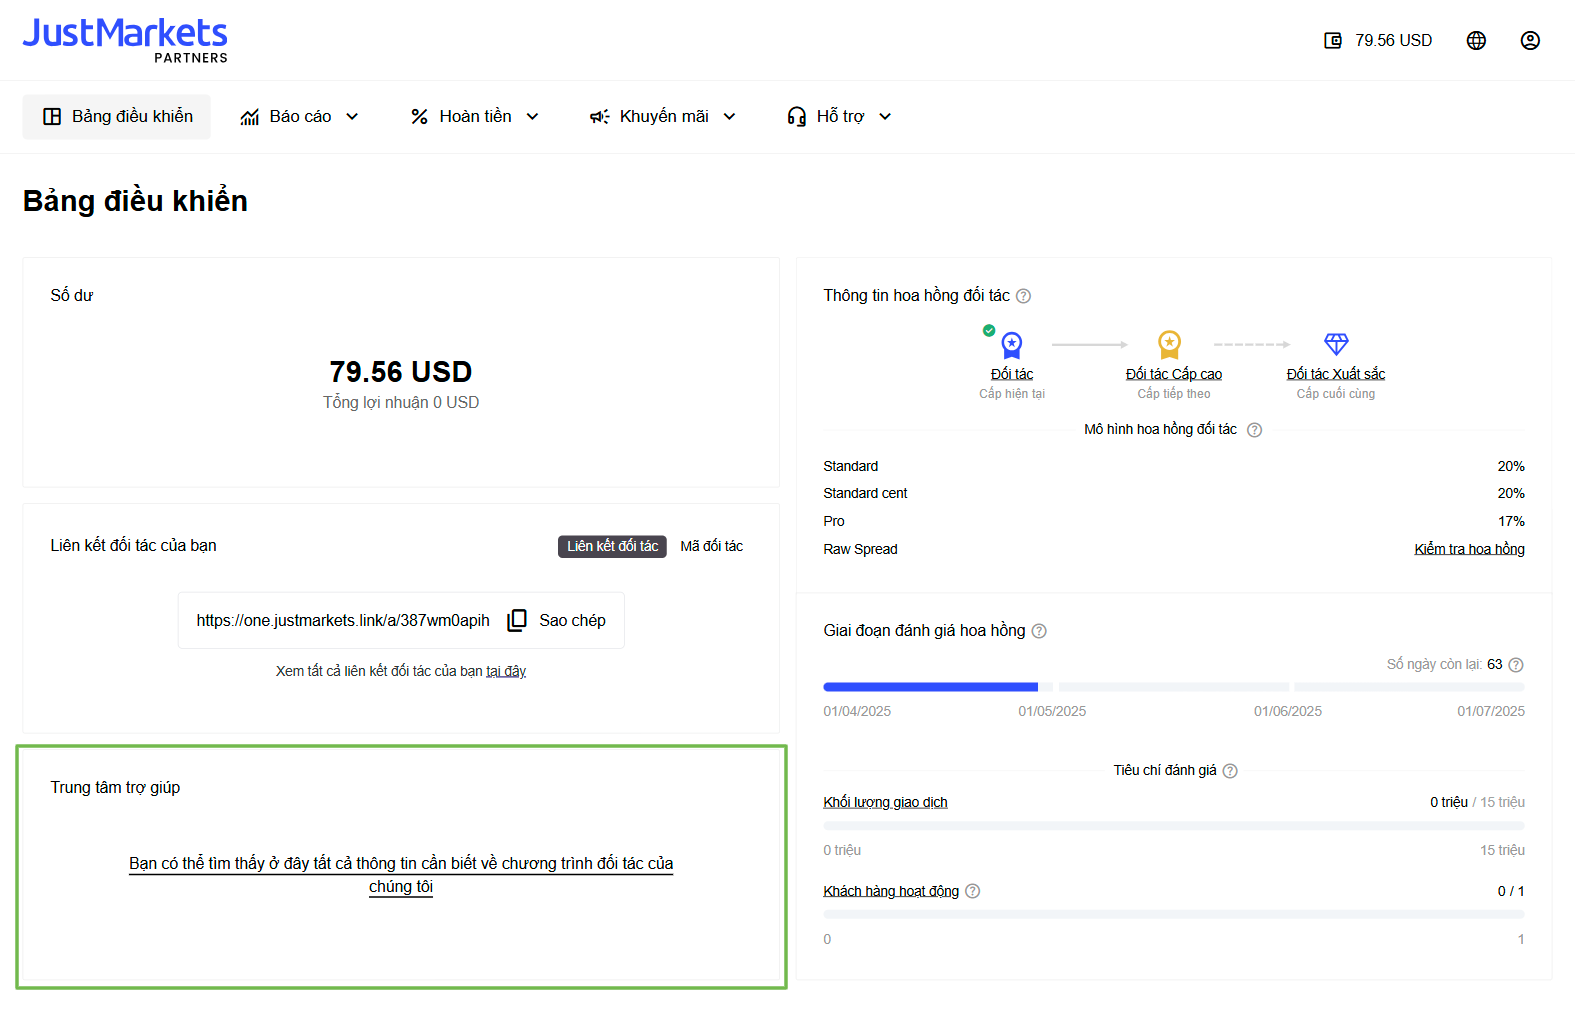Click the Đối tác ribbon badge icon
Screen dimensions: 1575x1012
point(1012,345)
